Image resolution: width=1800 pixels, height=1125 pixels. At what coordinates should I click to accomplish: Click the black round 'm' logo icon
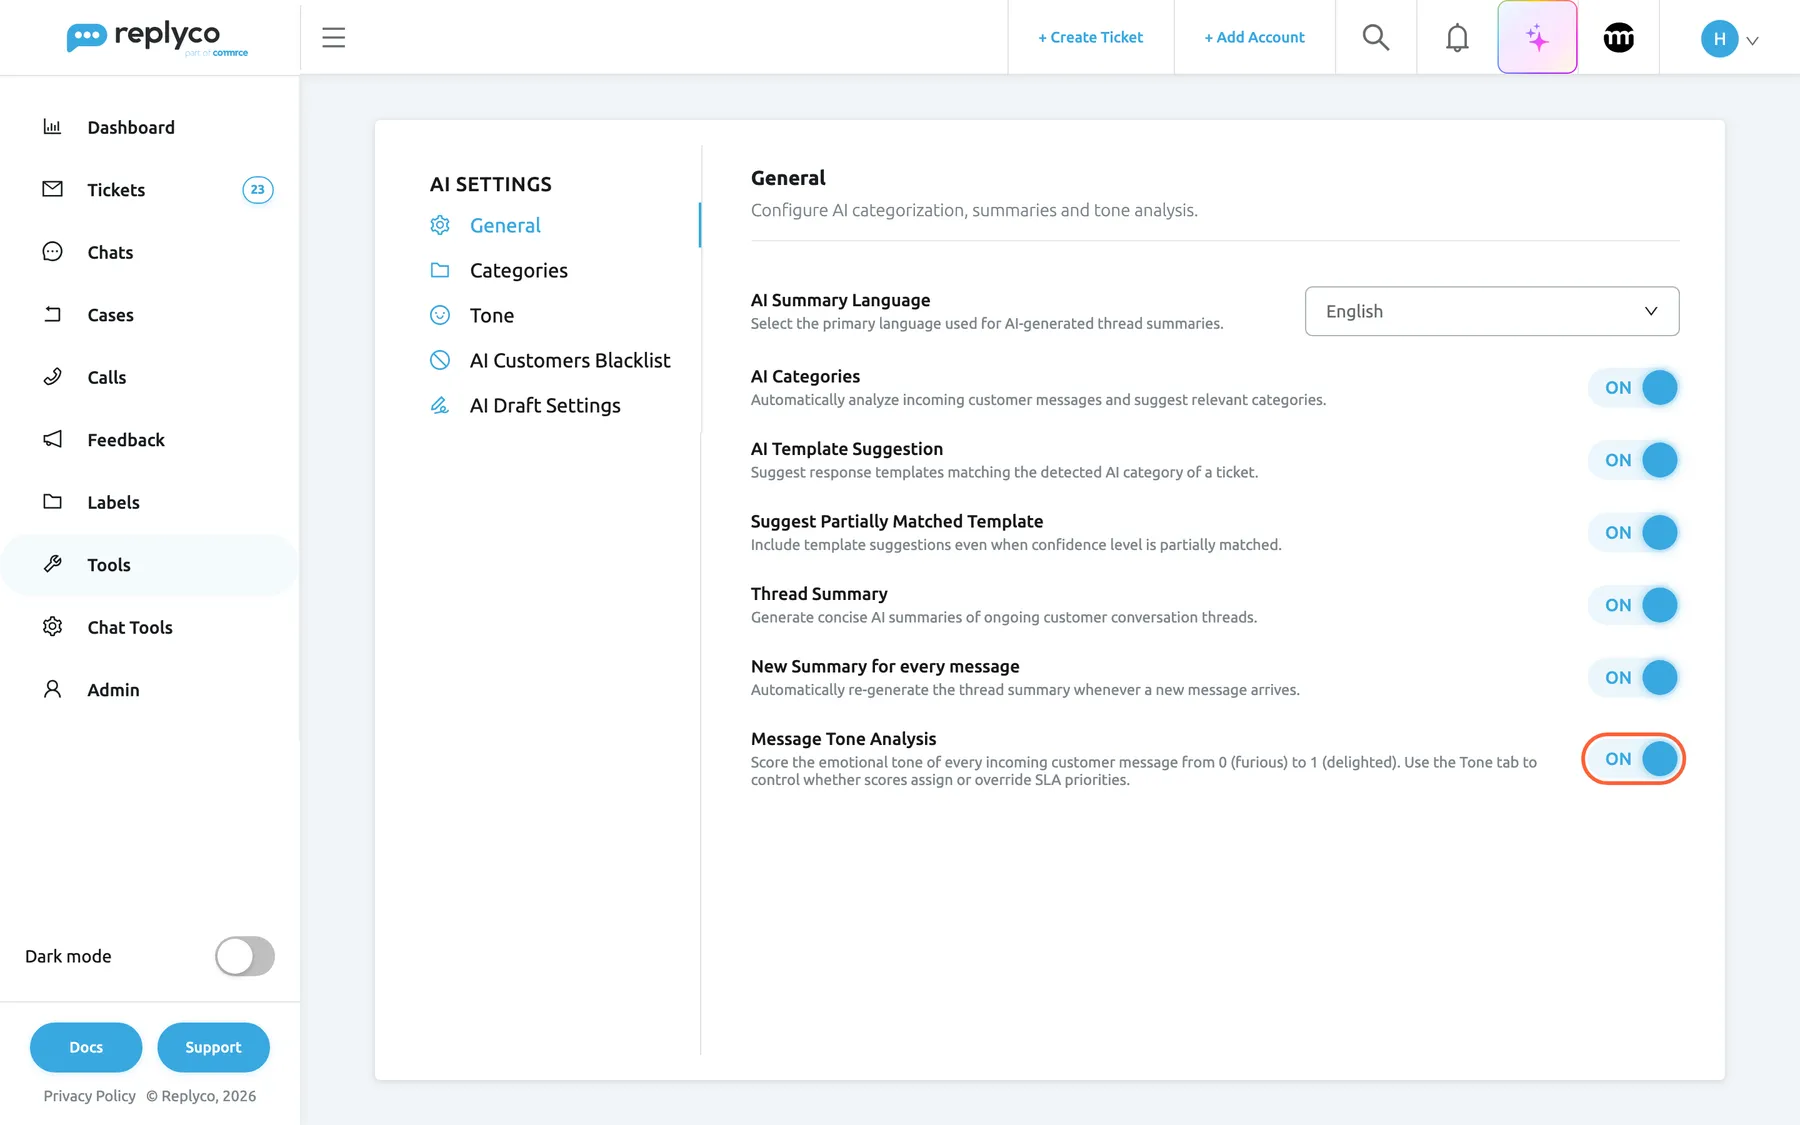pos(1618,38)
